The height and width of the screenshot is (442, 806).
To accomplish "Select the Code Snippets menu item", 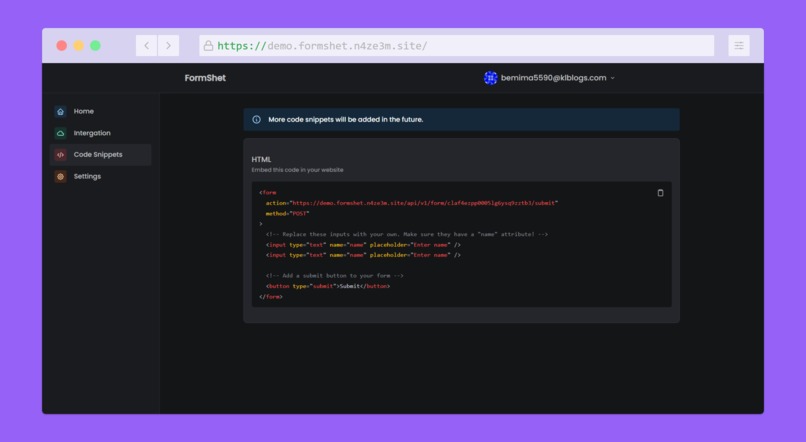I will (x=101, y=155).
